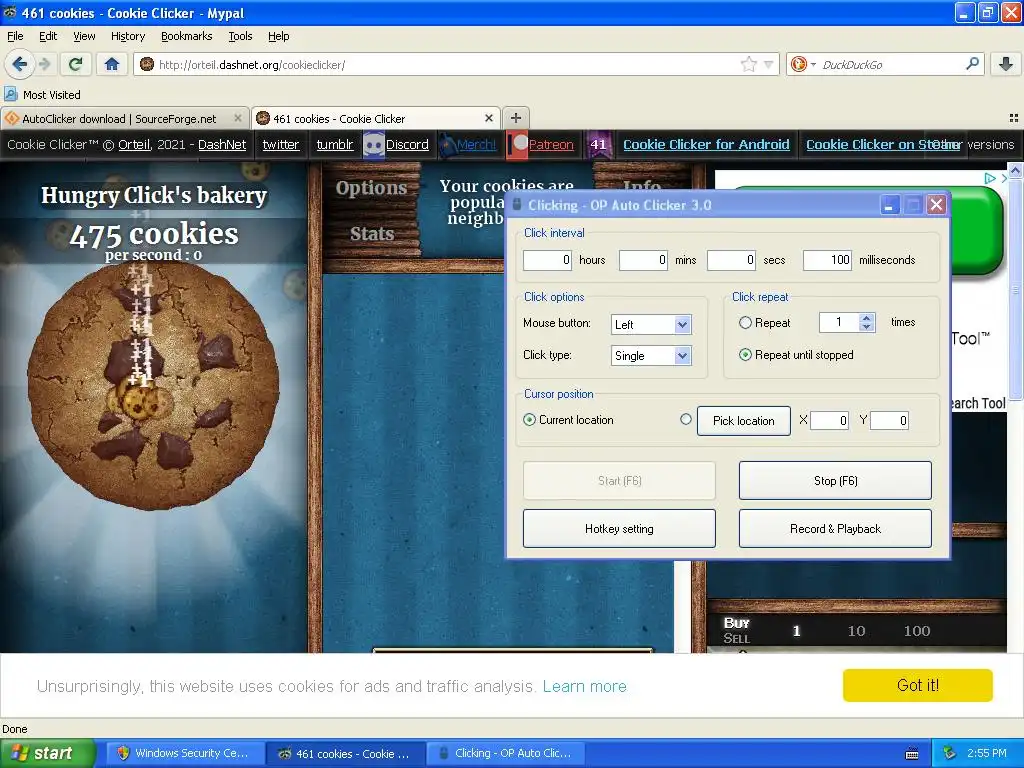
Task: Click the keyboard icon in the taskbar
Action: pyautogui.click(x=912, y=754)
